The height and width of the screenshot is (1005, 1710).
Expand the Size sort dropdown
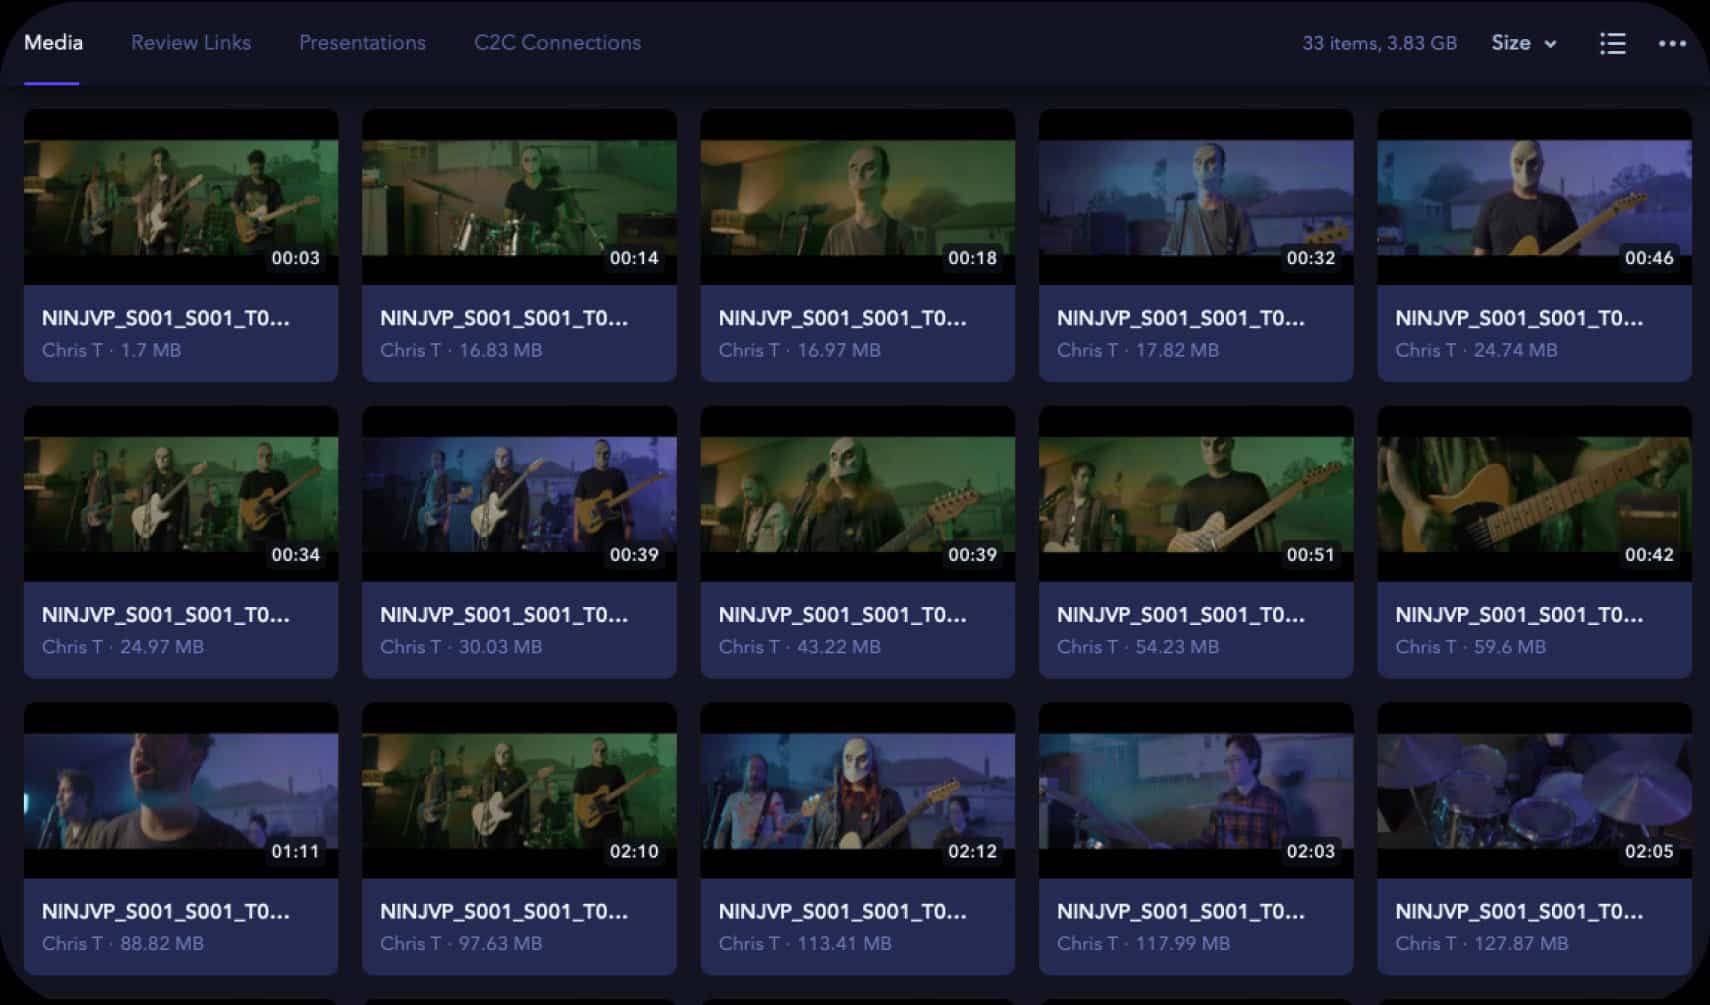(x=1523, y=43)
